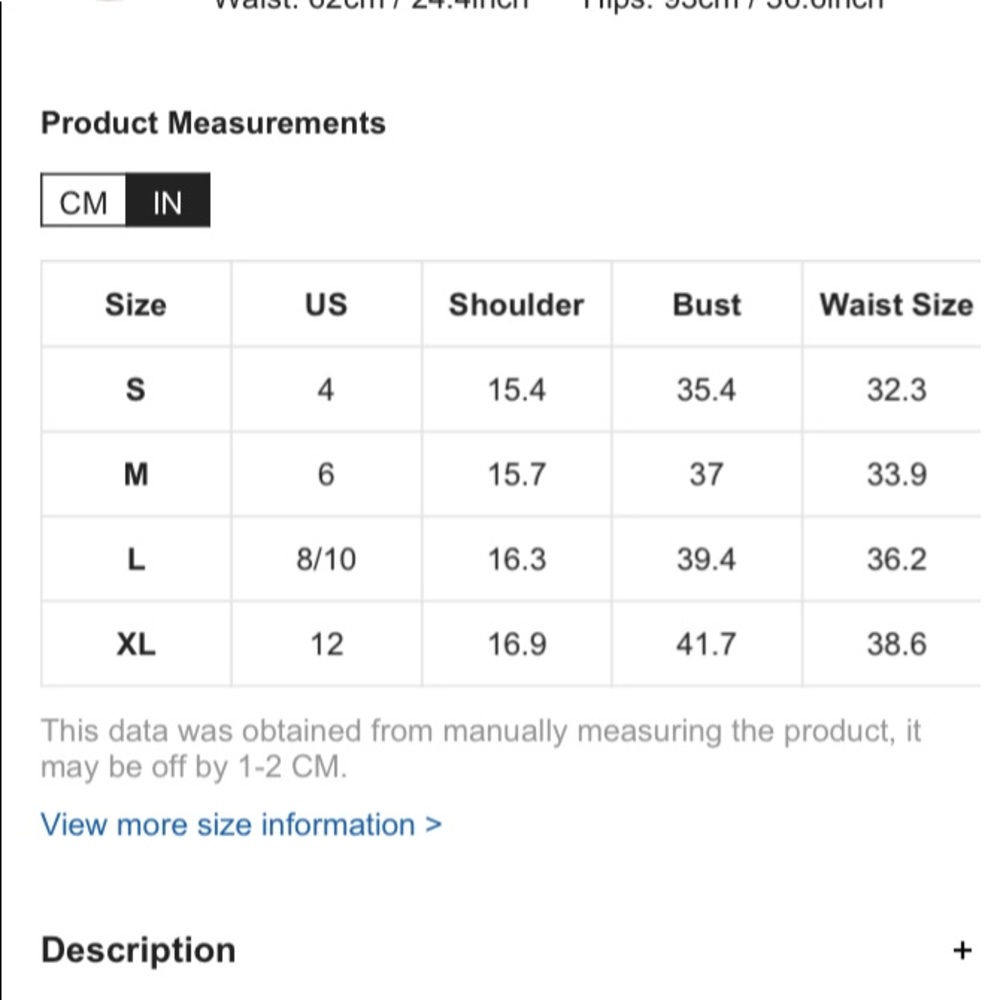This screenshot has height=1000, width=1000.
Task: Click the Description heading
Action: [x=138, y=950]
